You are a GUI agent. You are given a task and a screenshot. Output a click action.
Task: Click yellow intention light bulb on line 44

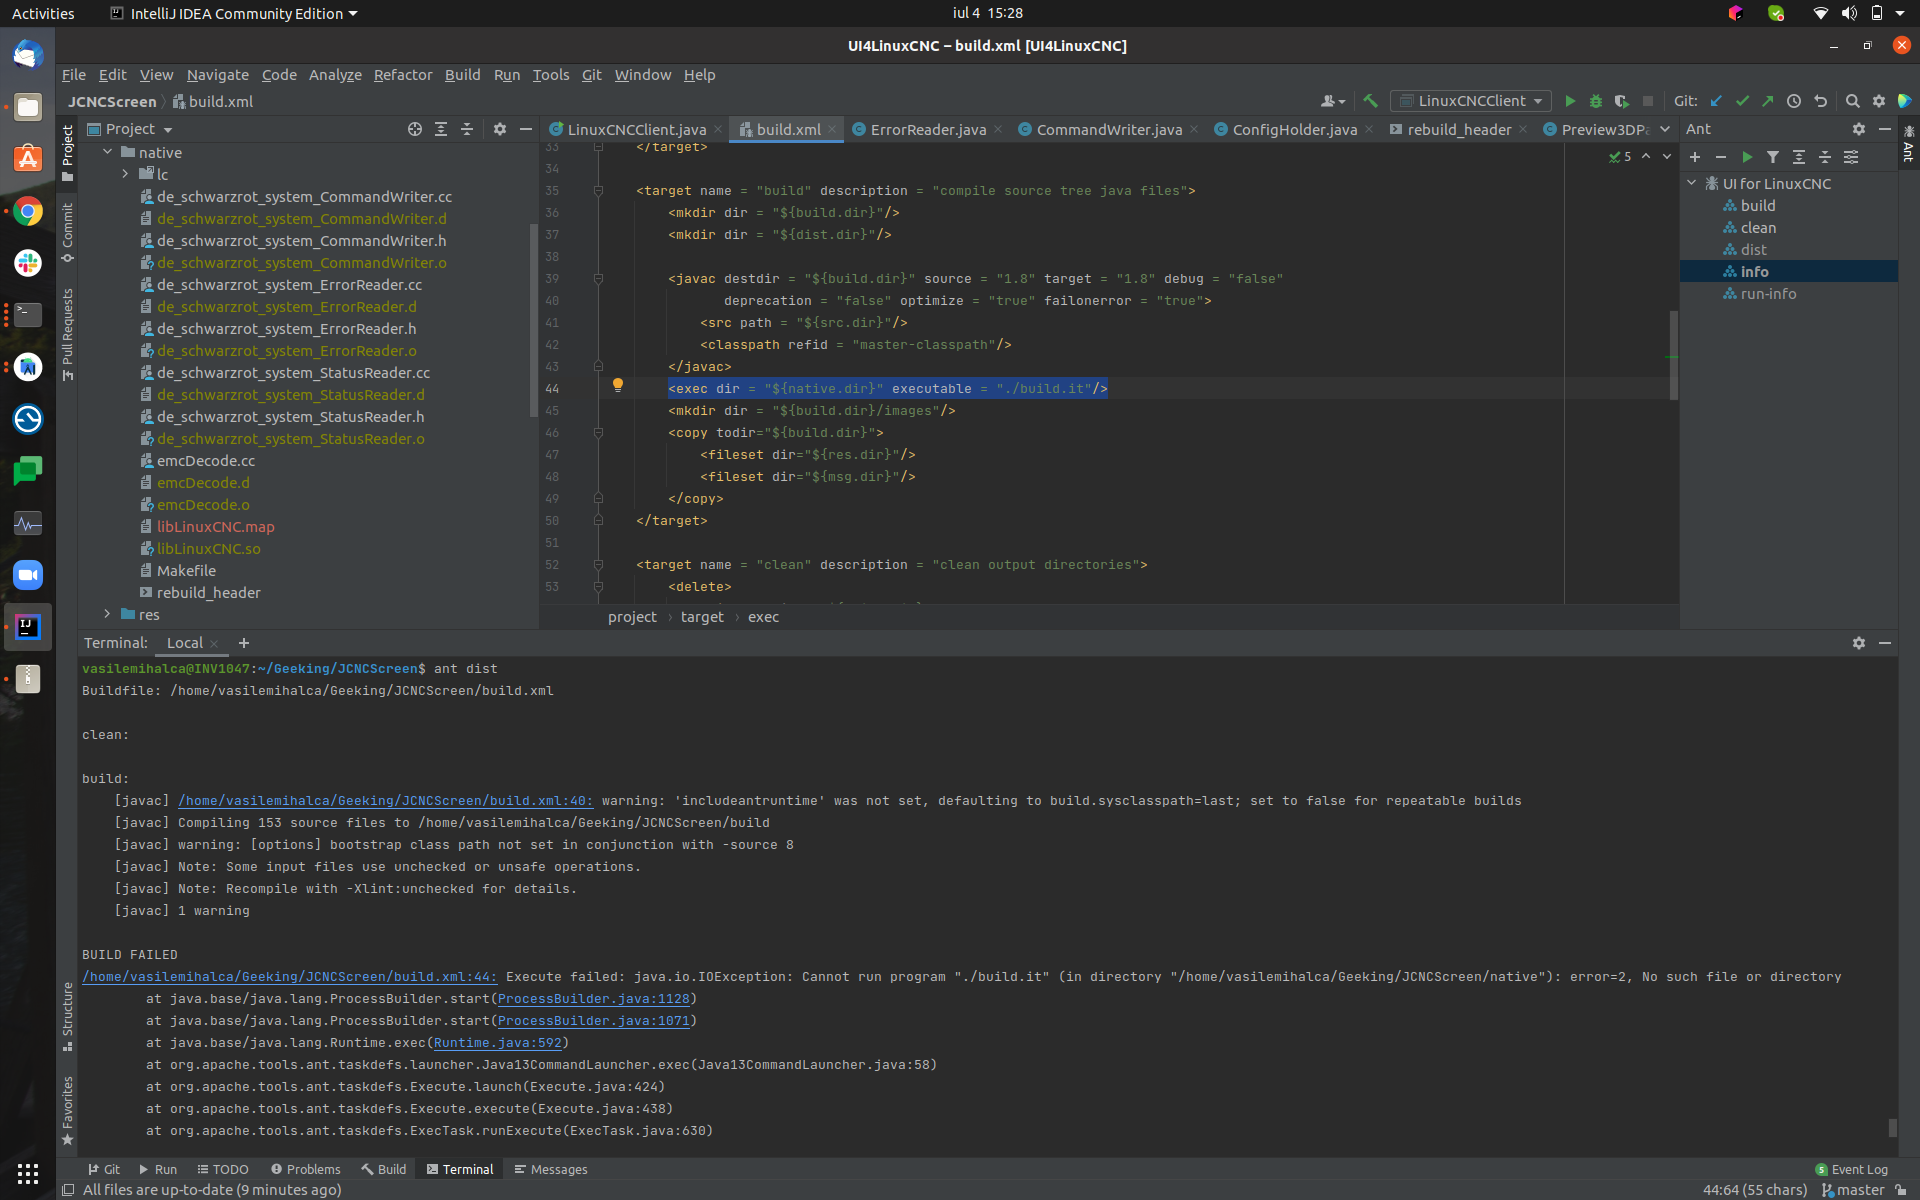tap(618, 385)
